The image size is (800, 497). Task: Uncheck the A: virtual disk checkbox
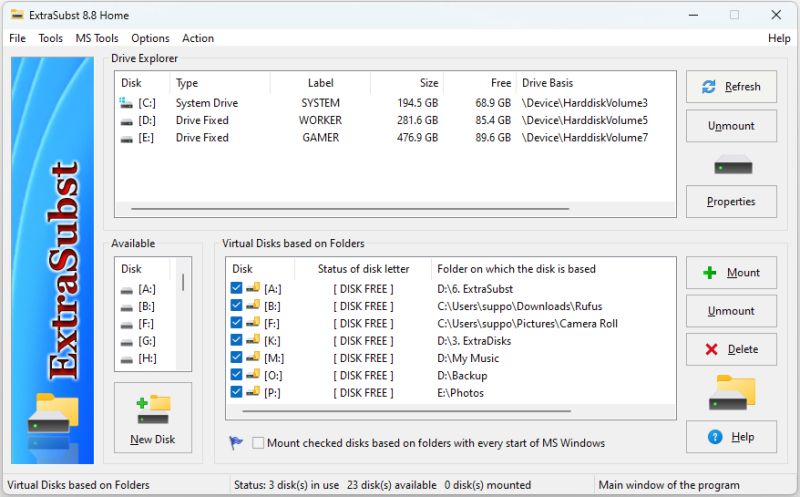[x=237, y=289]
